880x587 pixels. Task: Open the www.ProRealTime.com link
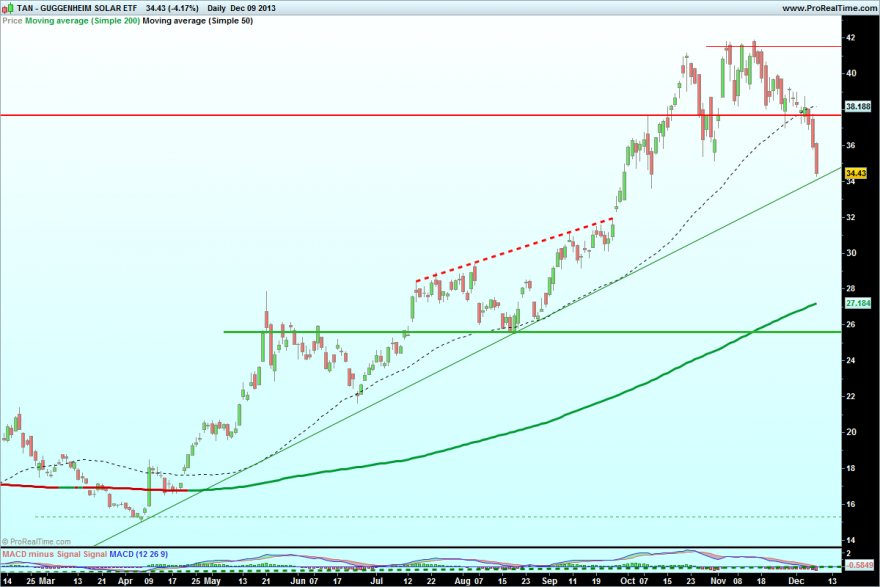[828, 8]
